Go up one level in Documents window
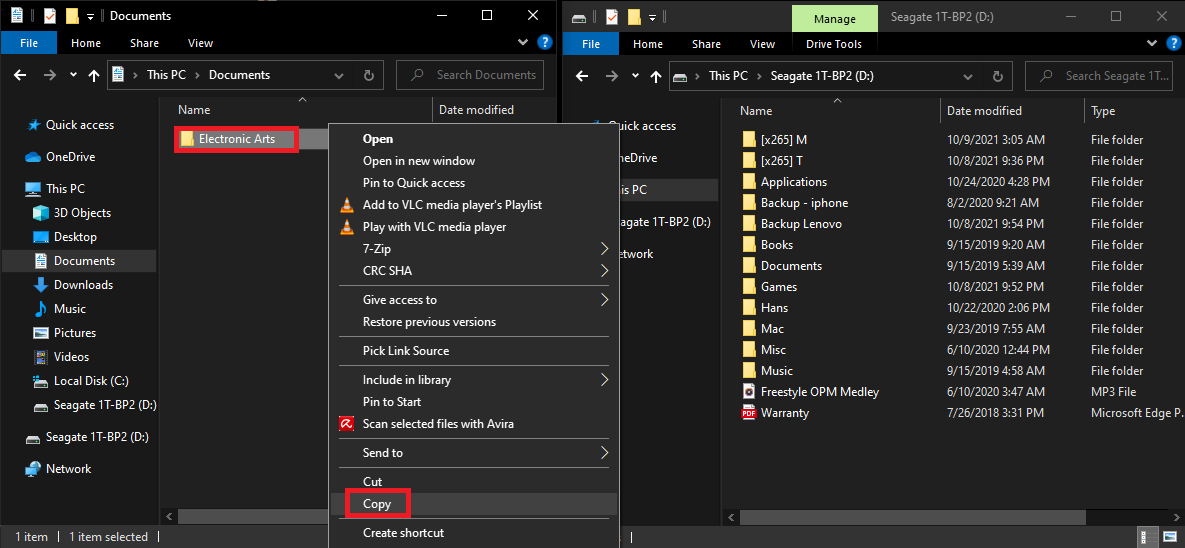 [94, 75]
